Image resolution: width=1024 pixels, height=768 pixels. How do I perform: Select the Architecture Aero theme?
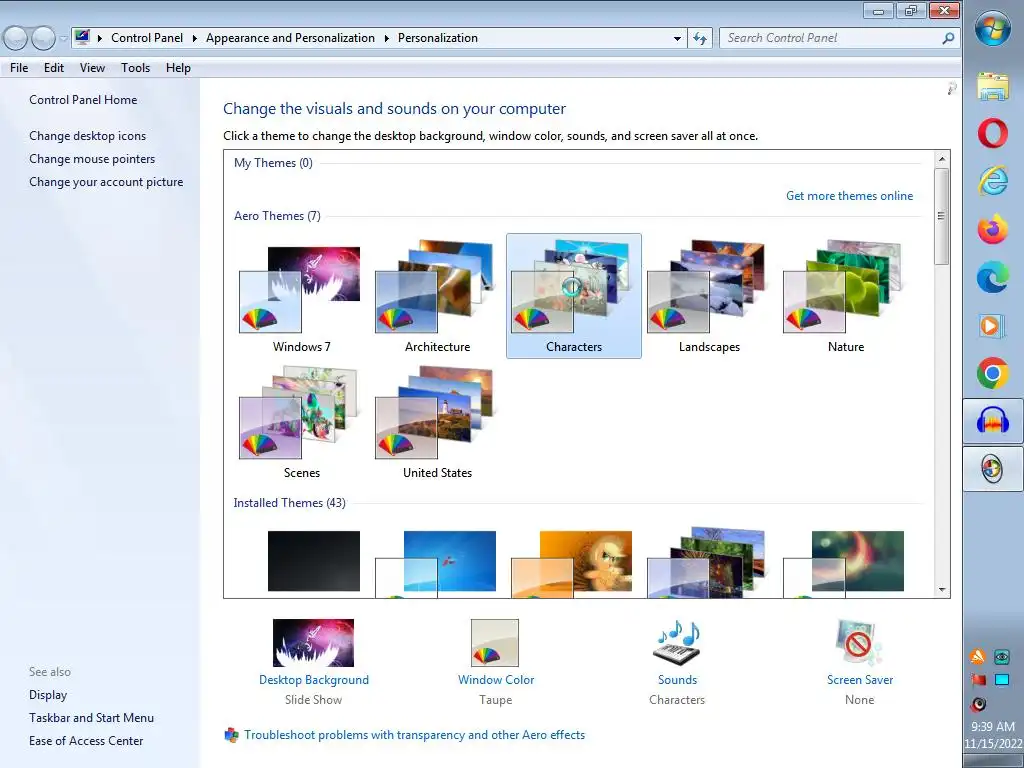pos(437,298)
